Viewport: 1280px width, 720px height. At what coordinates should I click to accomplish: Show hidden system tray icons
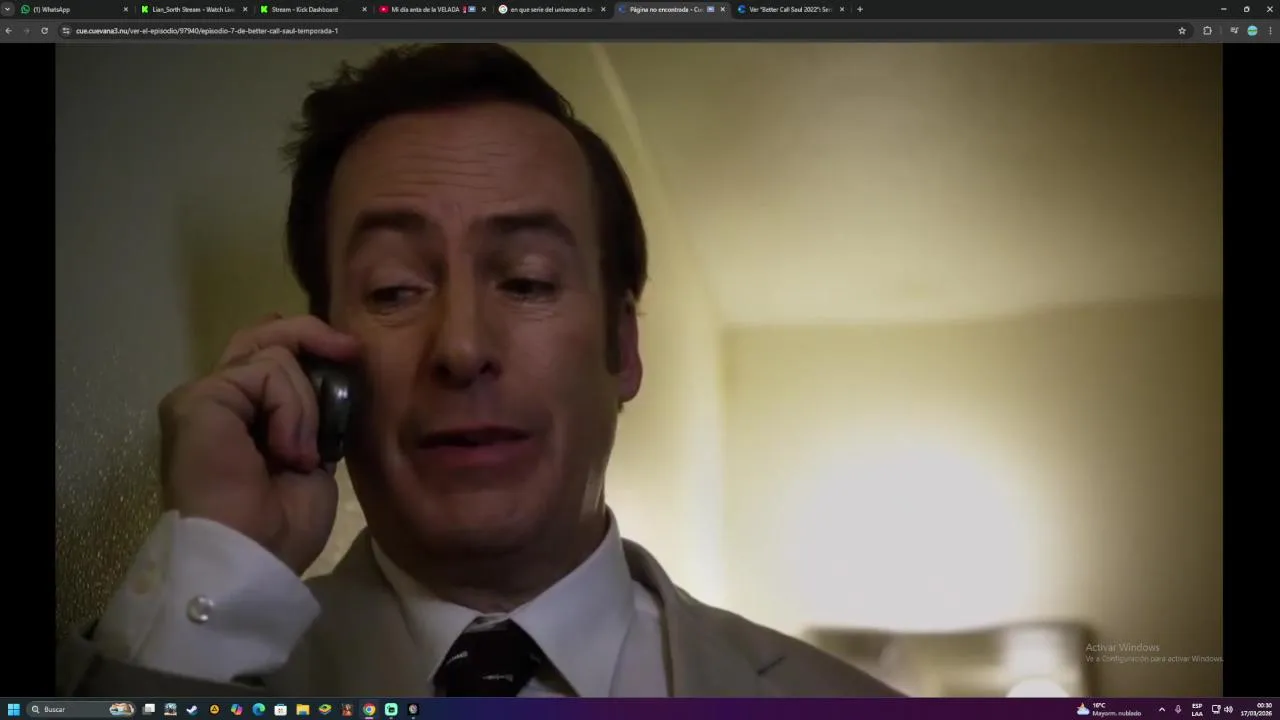coord(1161,709)
